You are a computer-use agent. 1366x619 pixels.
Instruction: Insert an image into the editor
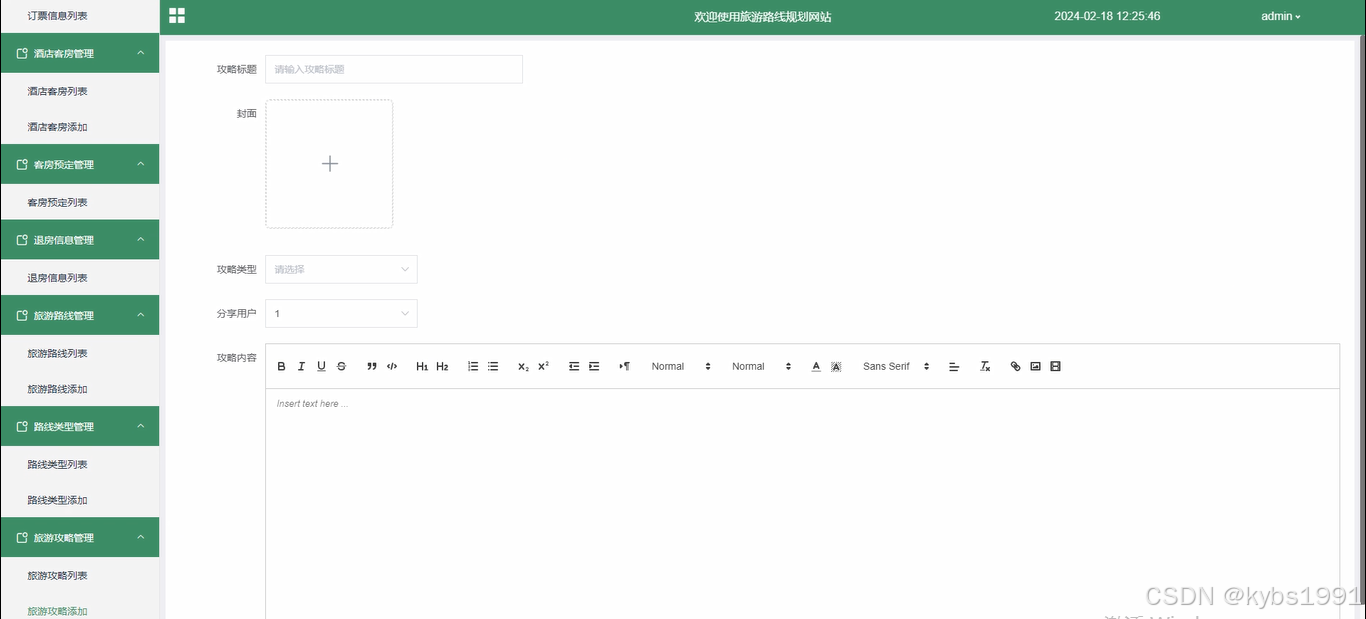pyautogui.click(x=1035, y=366)
